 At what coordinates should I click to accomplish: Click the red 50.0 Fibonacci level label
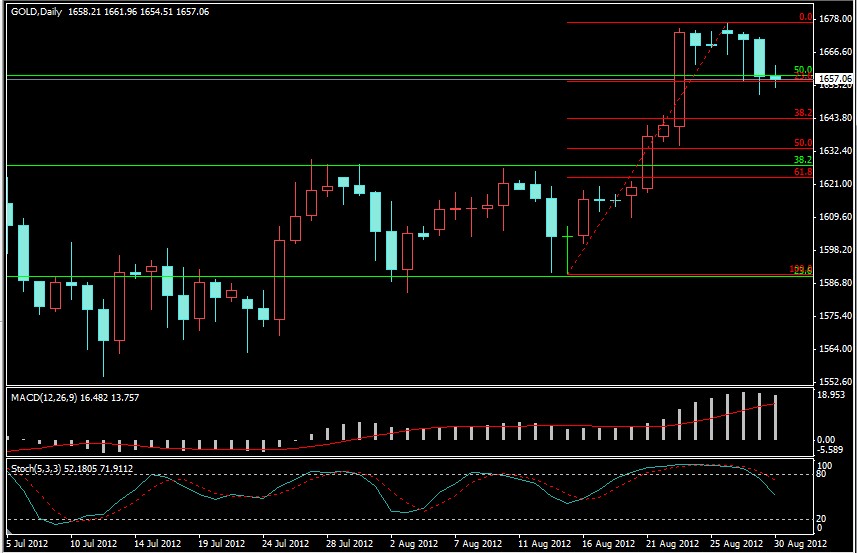pos(802,143)
